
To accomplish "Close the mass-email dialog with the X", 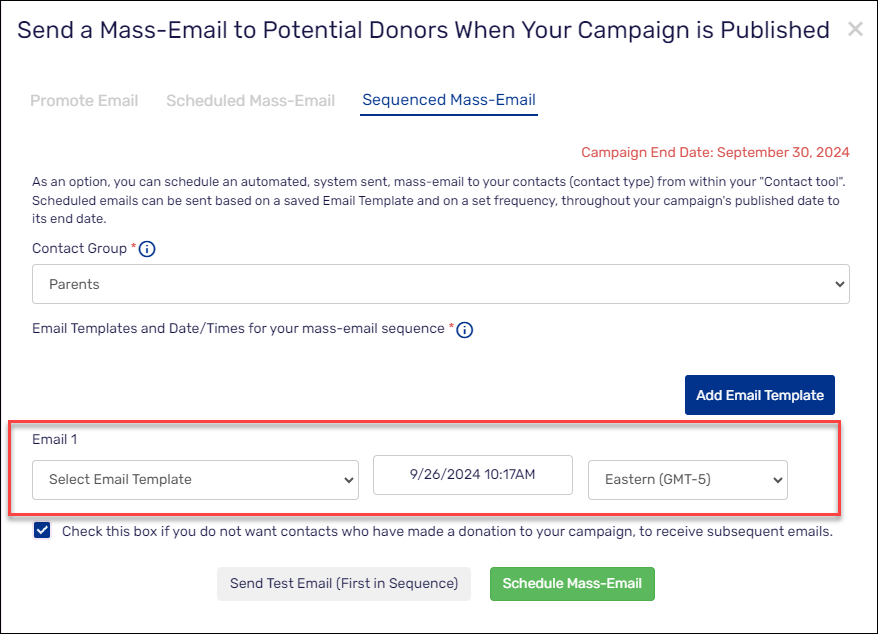I will click(x=855, y=30).
